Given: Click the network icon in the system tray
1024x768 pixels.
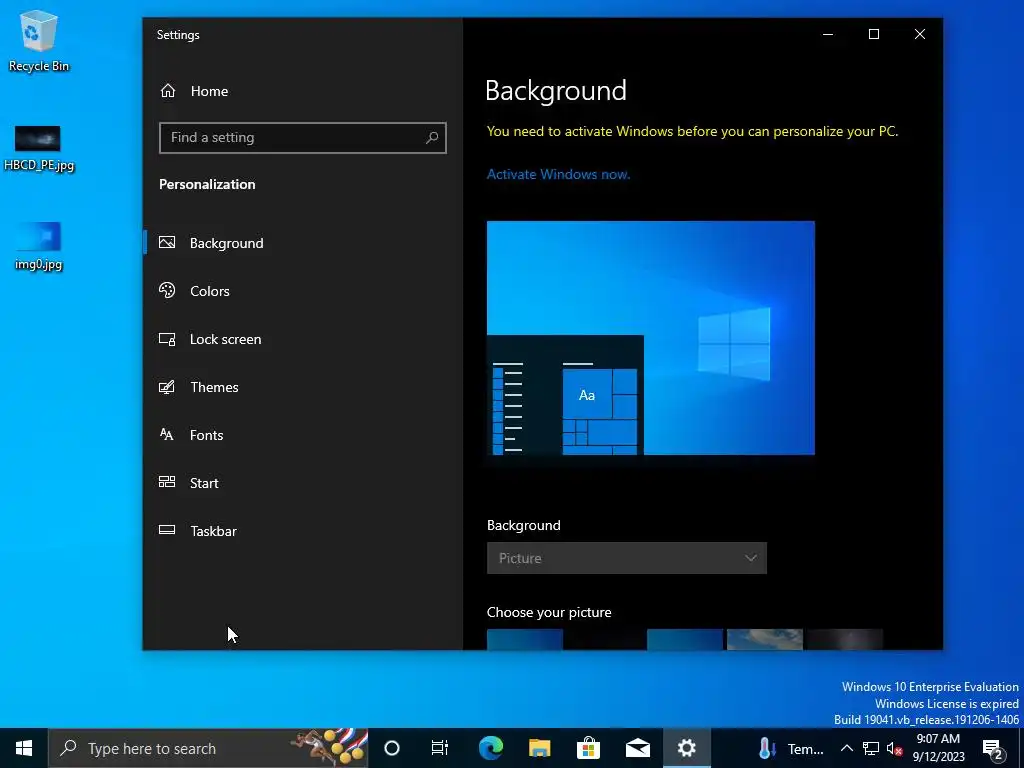Looking at the screenshot, I should coord(871,748).
